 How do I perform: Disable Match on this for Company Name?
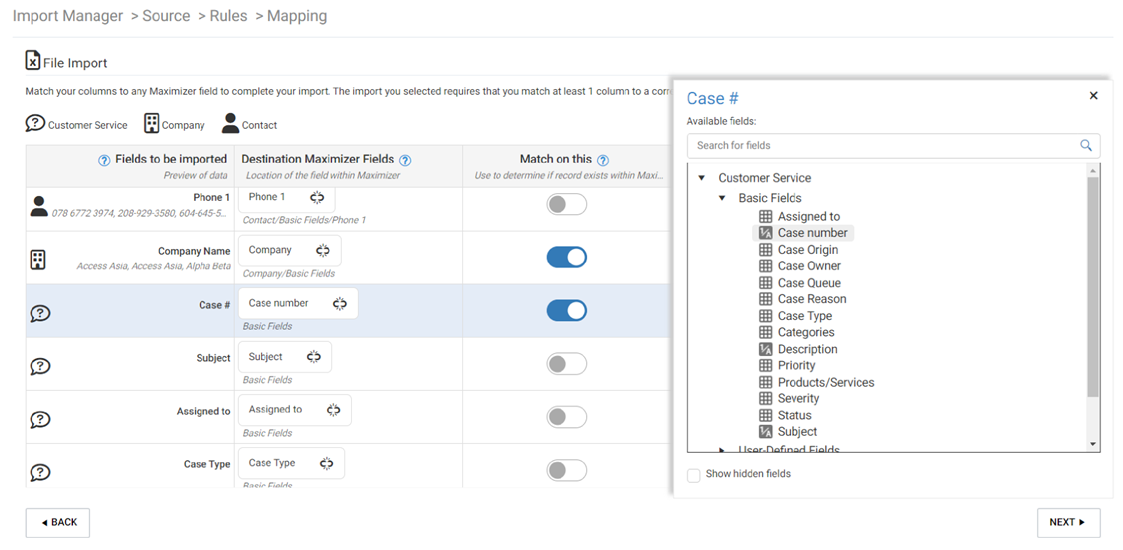(x=567, y=257)
